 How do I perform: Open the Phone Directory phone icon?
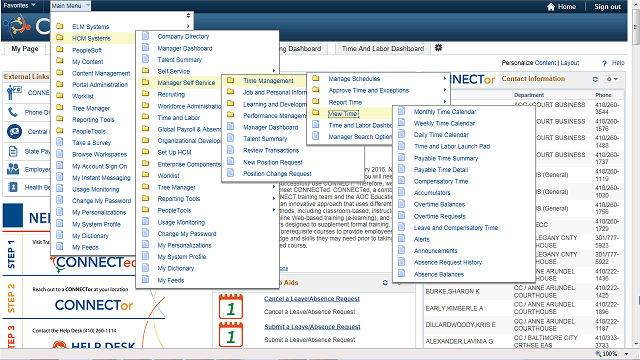(13, 111)
